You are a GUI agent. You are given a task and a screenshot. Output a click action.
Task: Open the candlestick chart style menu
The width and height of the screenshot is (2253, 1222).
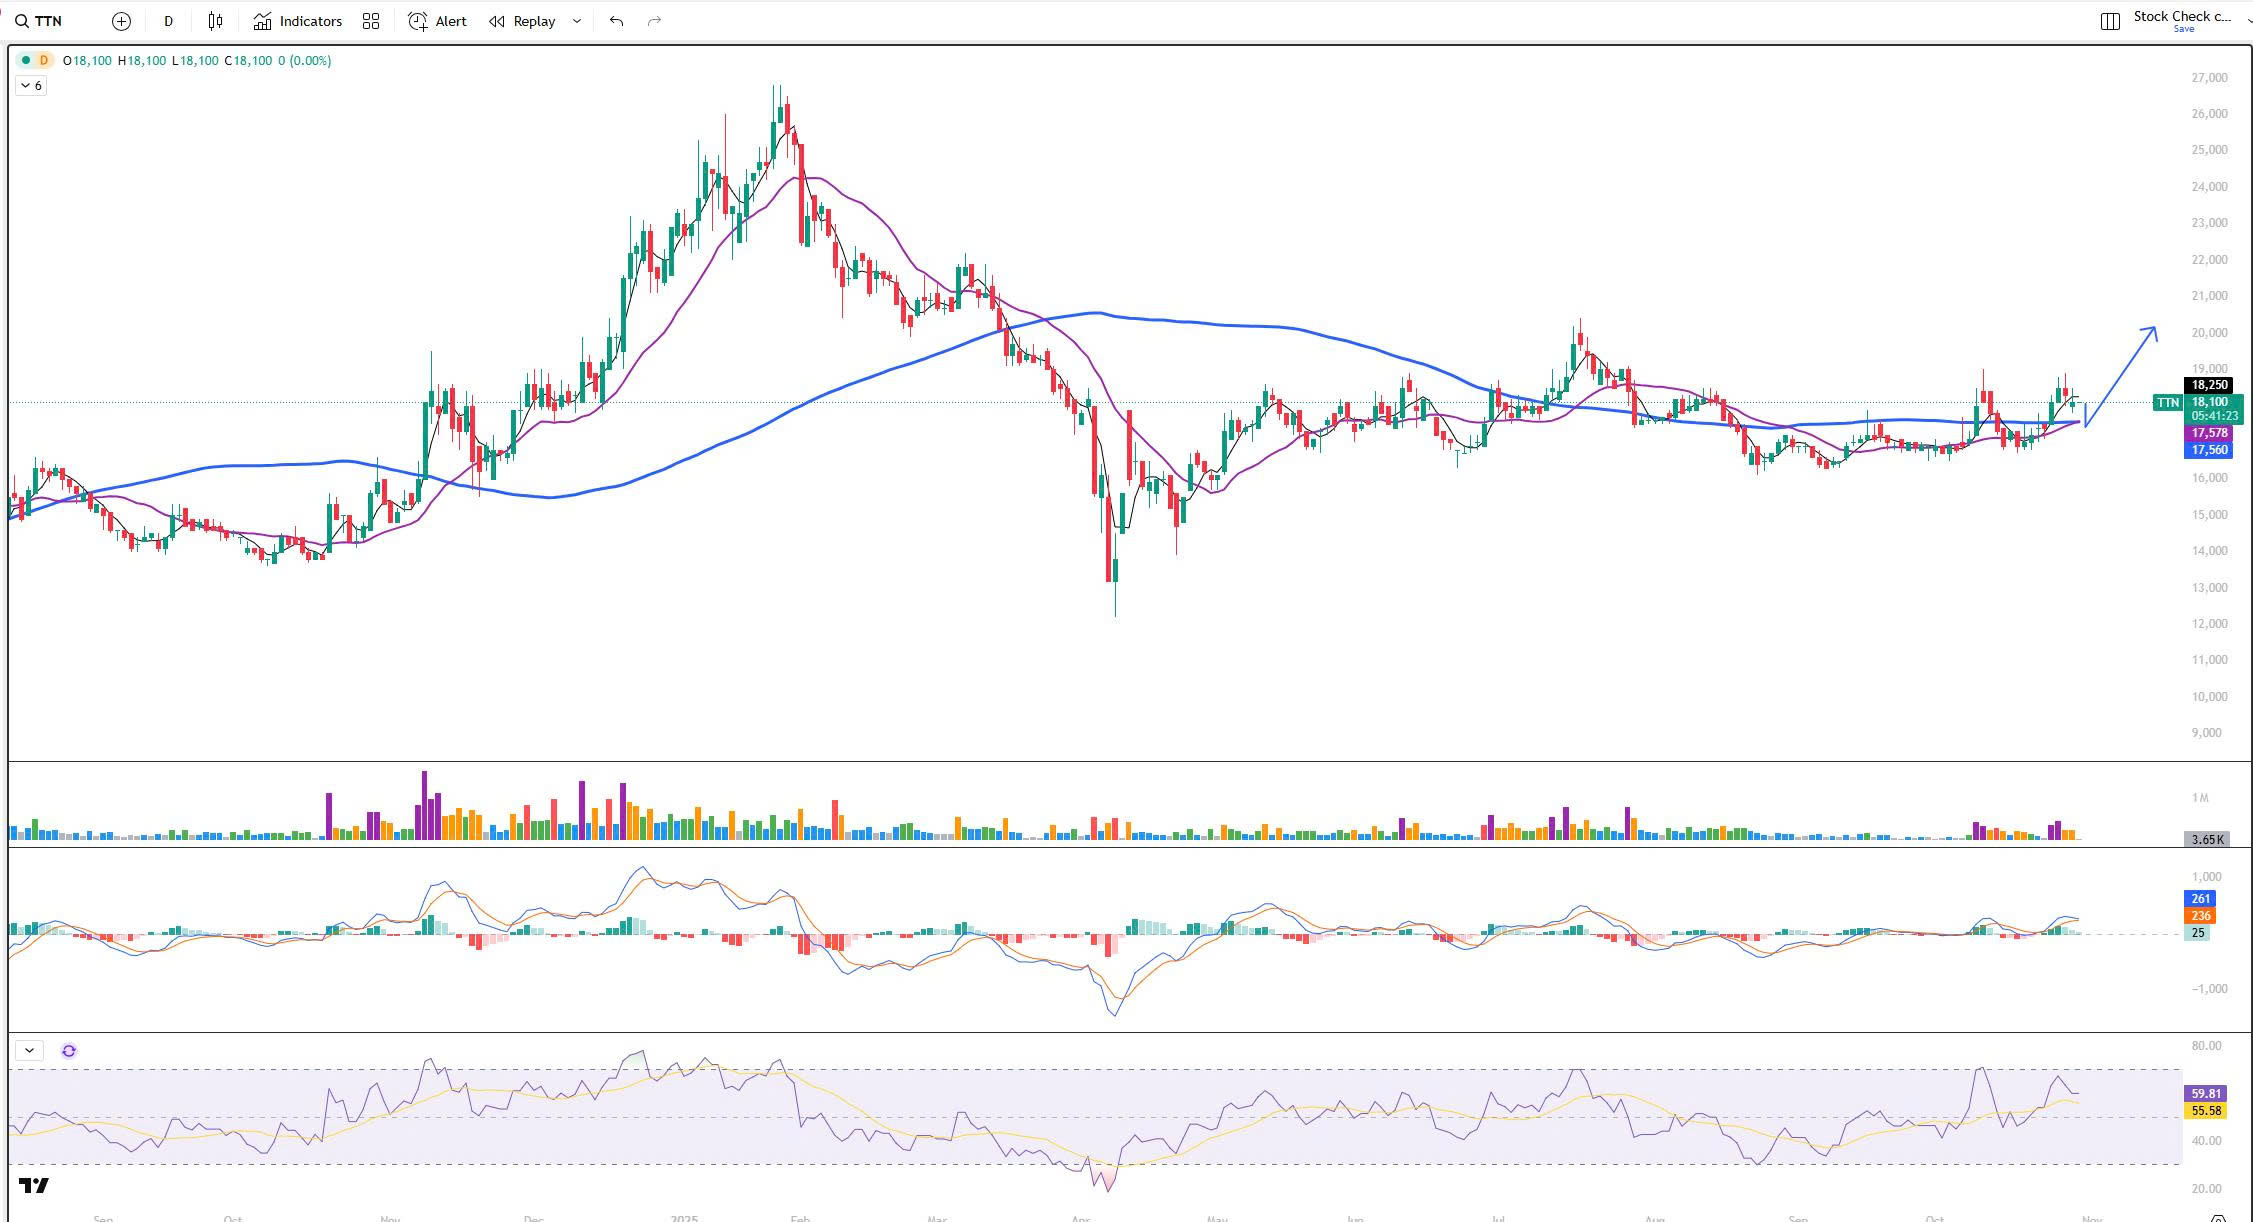pos(215,21)
